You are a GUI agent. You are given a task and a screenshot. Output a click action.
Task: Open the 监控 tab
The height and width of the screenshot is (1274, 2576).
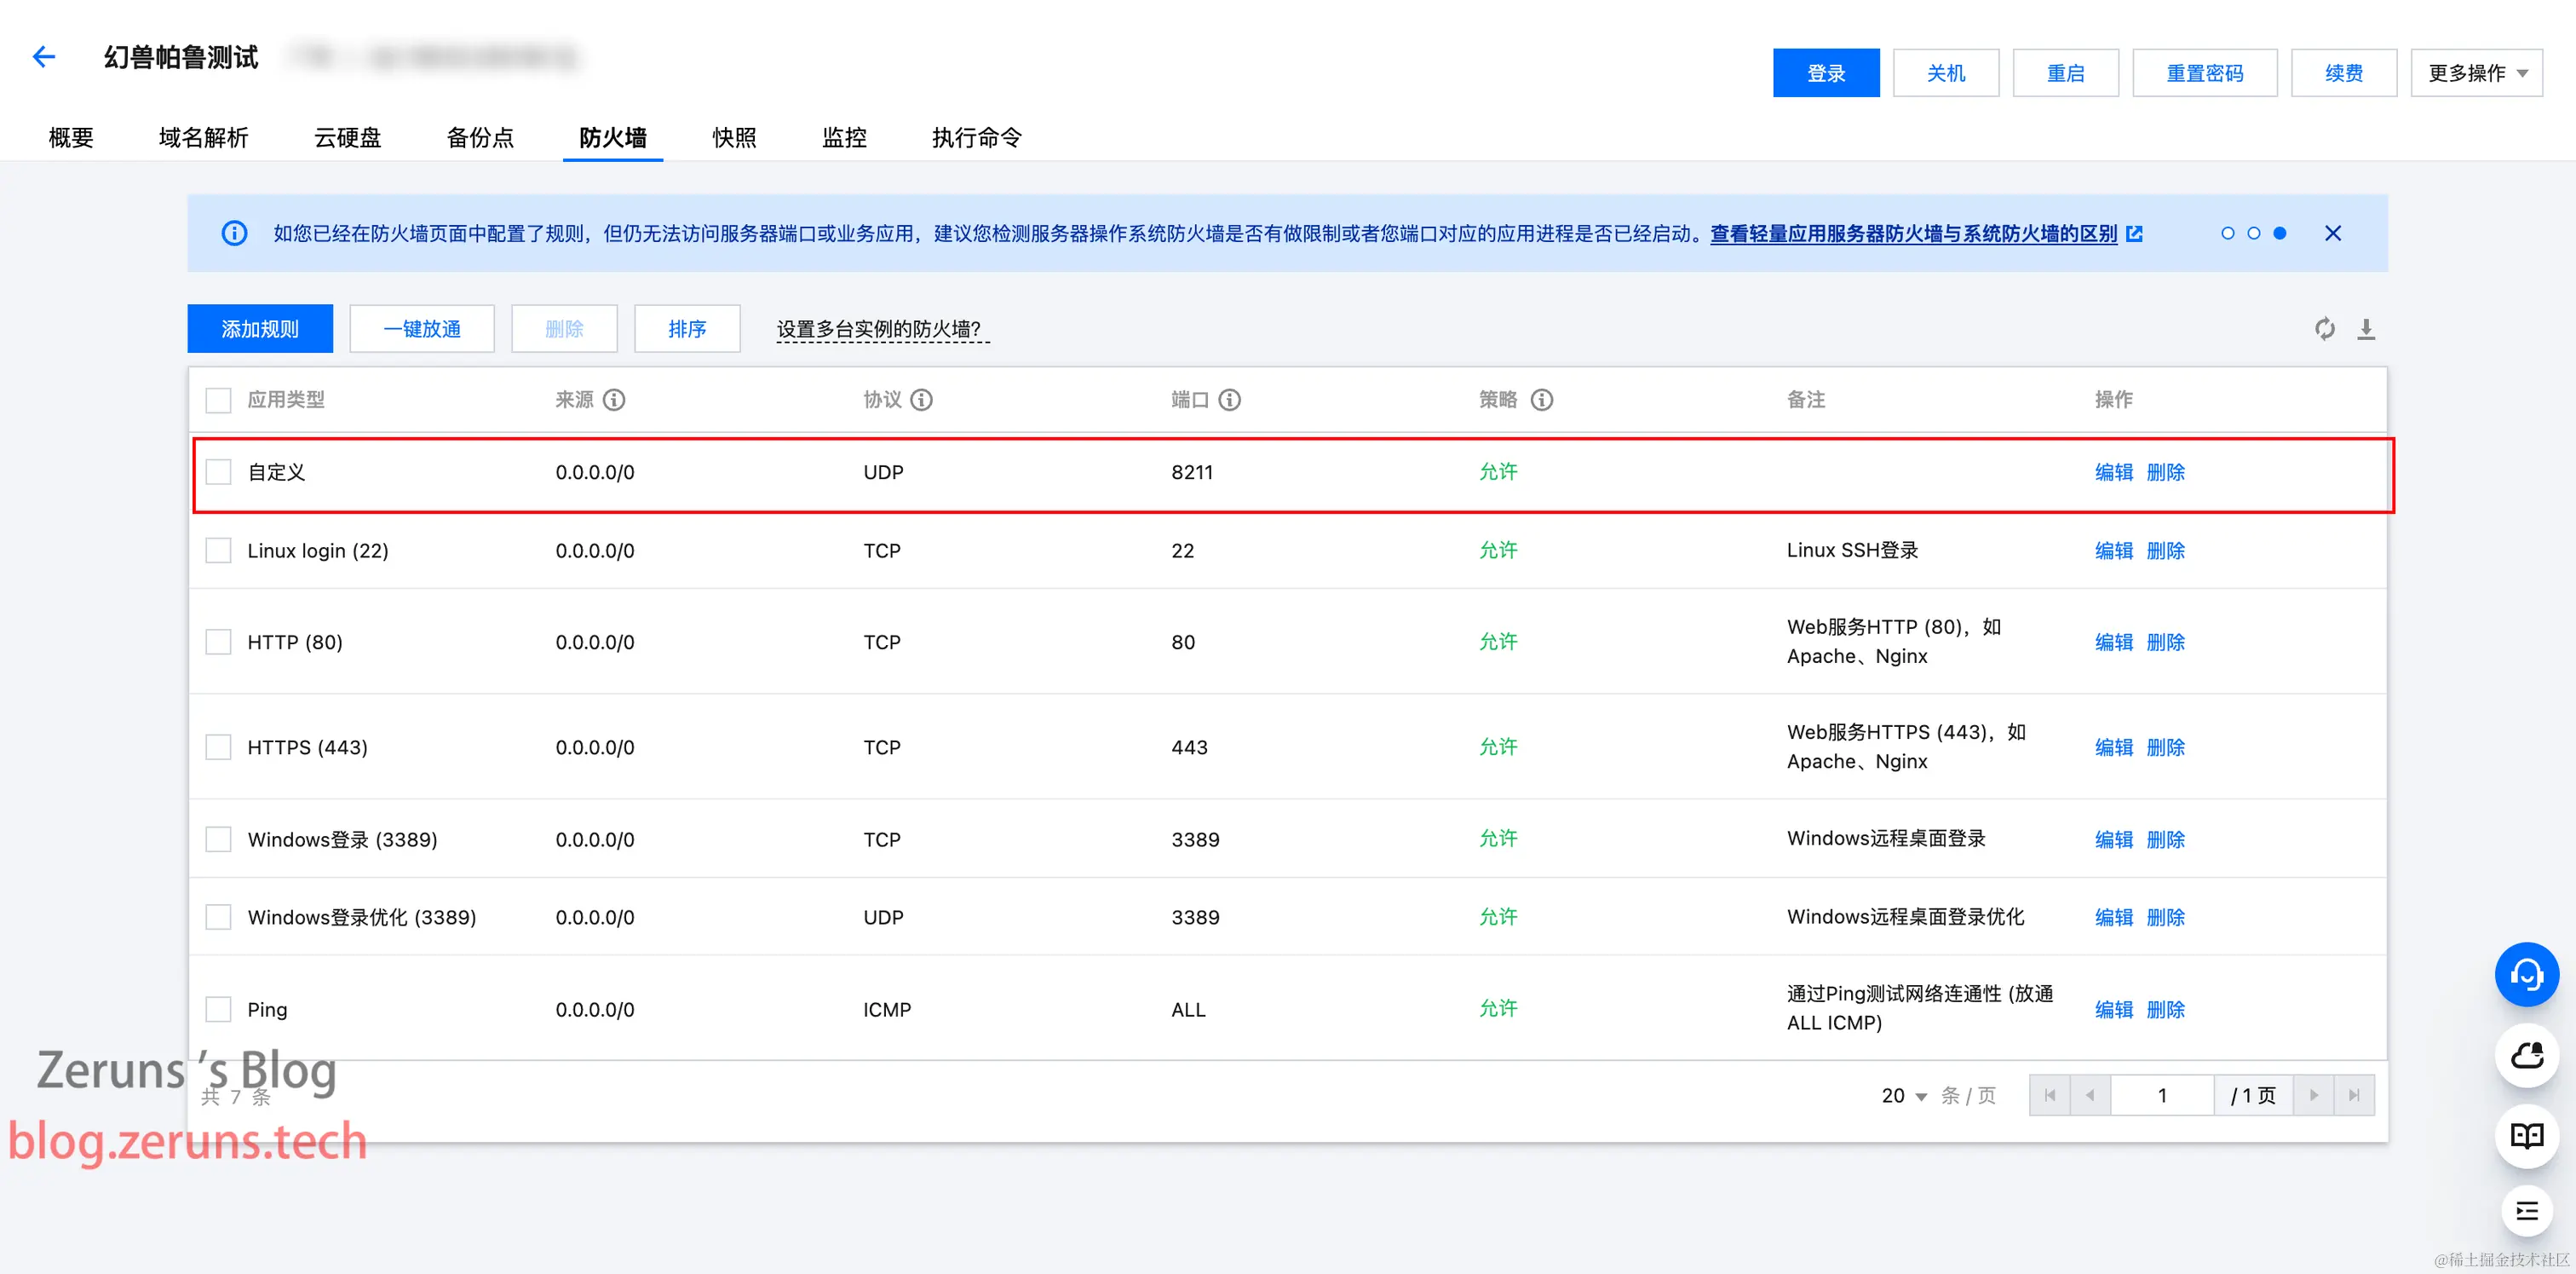844,138
